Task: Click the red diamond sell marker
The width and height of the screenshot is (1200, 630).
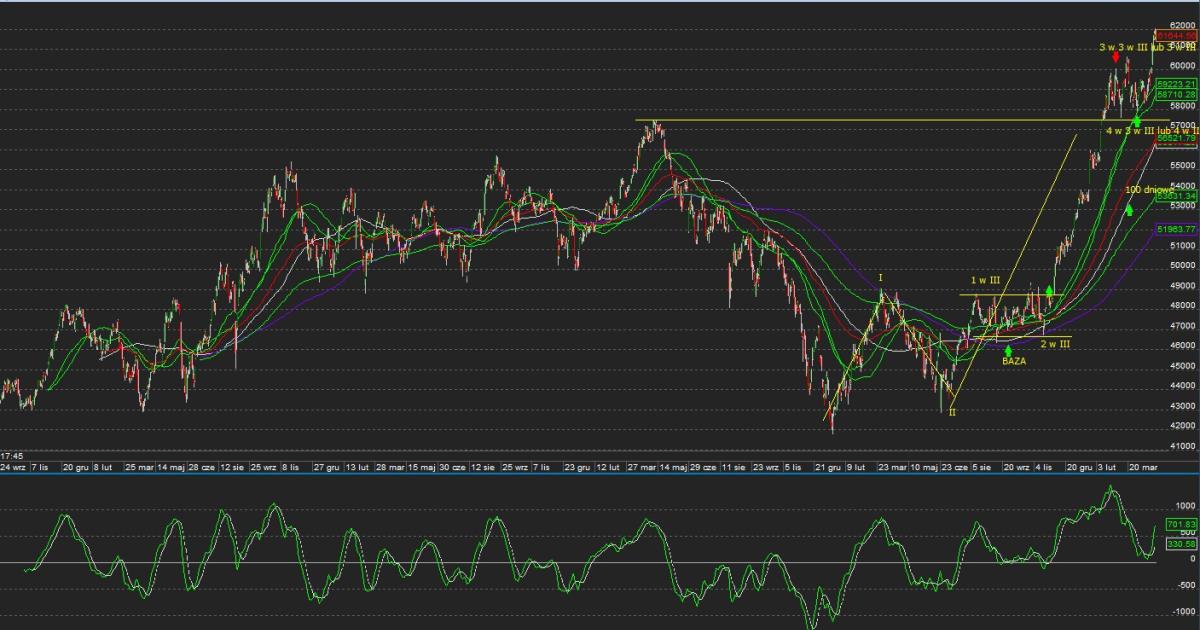Action: pos(1116,57)
